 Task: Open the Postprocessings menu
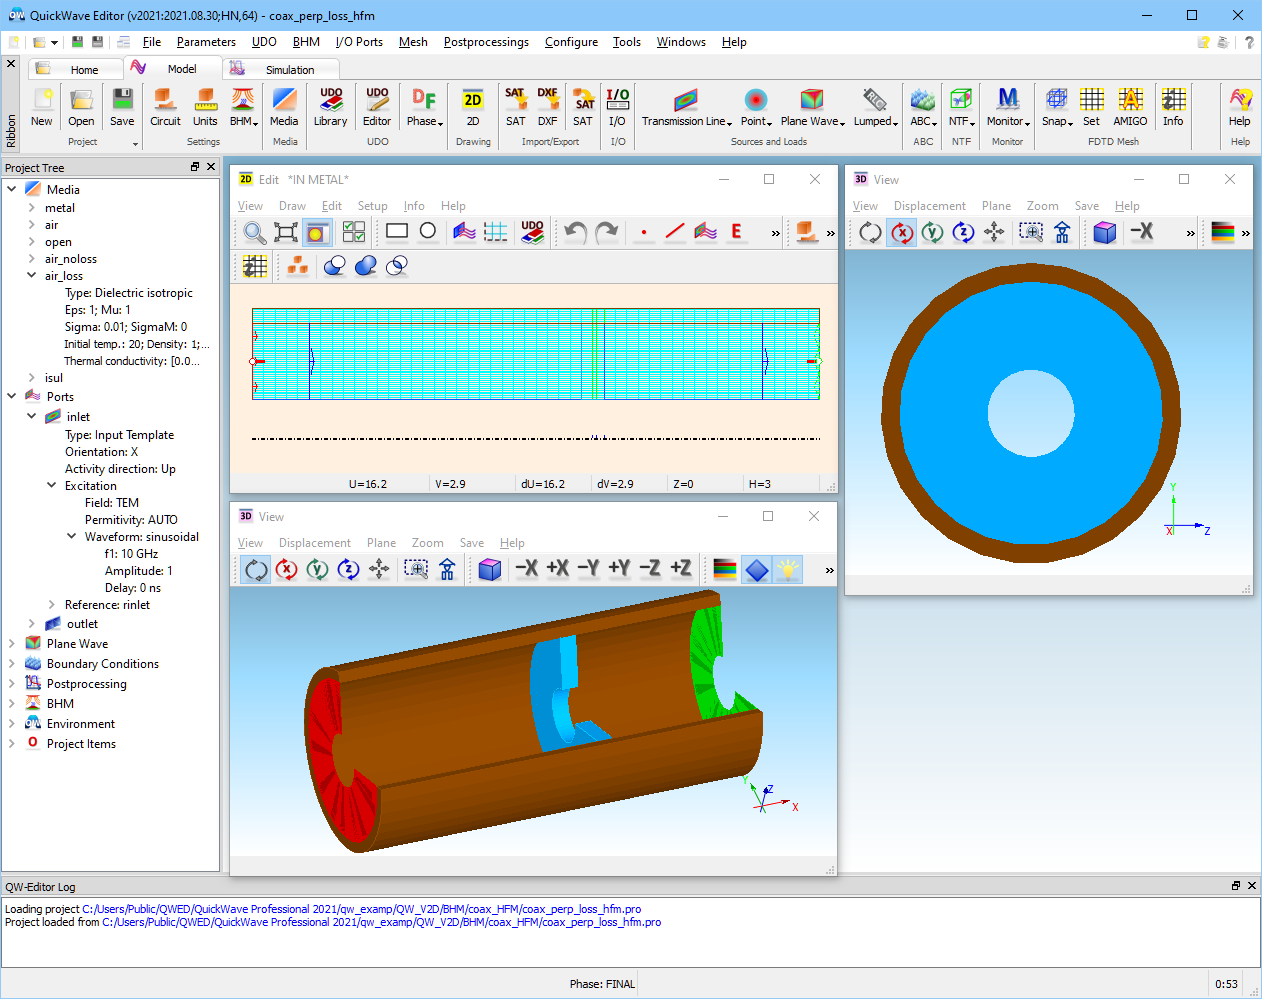click(x=486, y=42)
